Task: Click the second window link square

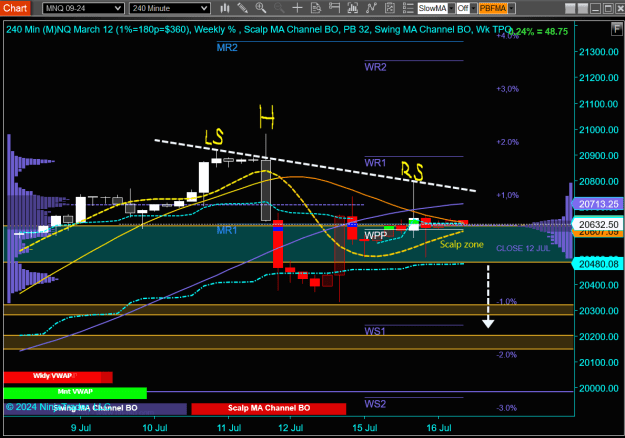Action: click(583, 8)
